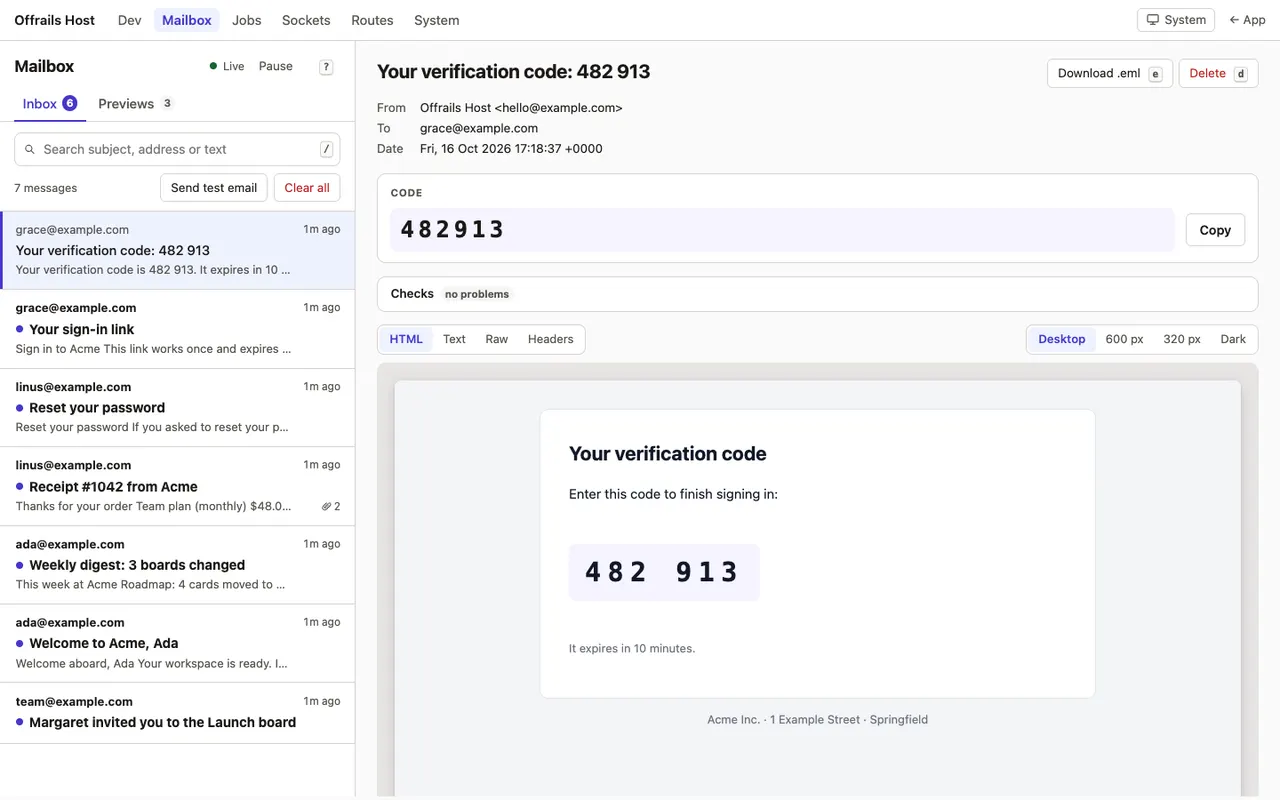
Task: Open the Dev nav item
Action: click(x=129, y=20)
